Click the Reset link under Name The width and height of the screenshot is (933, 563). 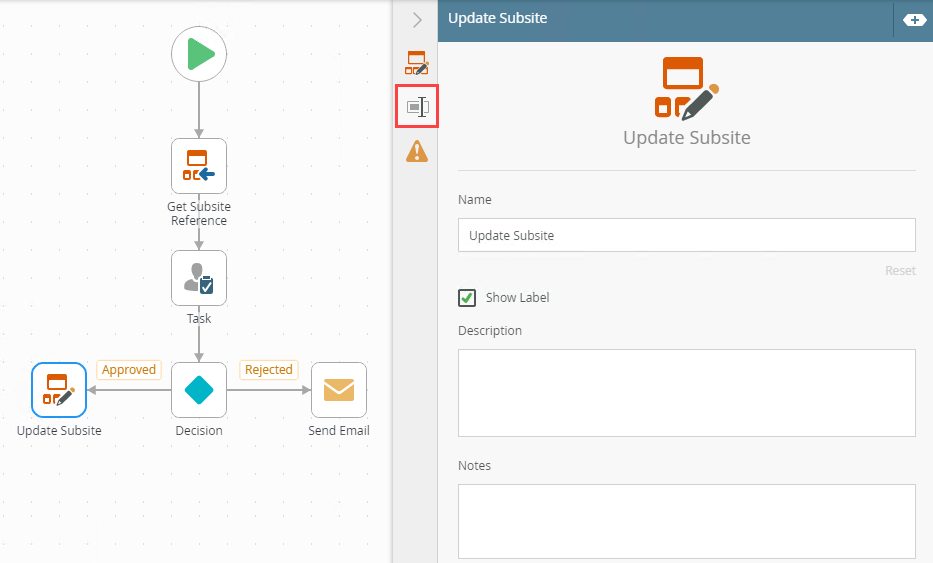click(900, 271)
